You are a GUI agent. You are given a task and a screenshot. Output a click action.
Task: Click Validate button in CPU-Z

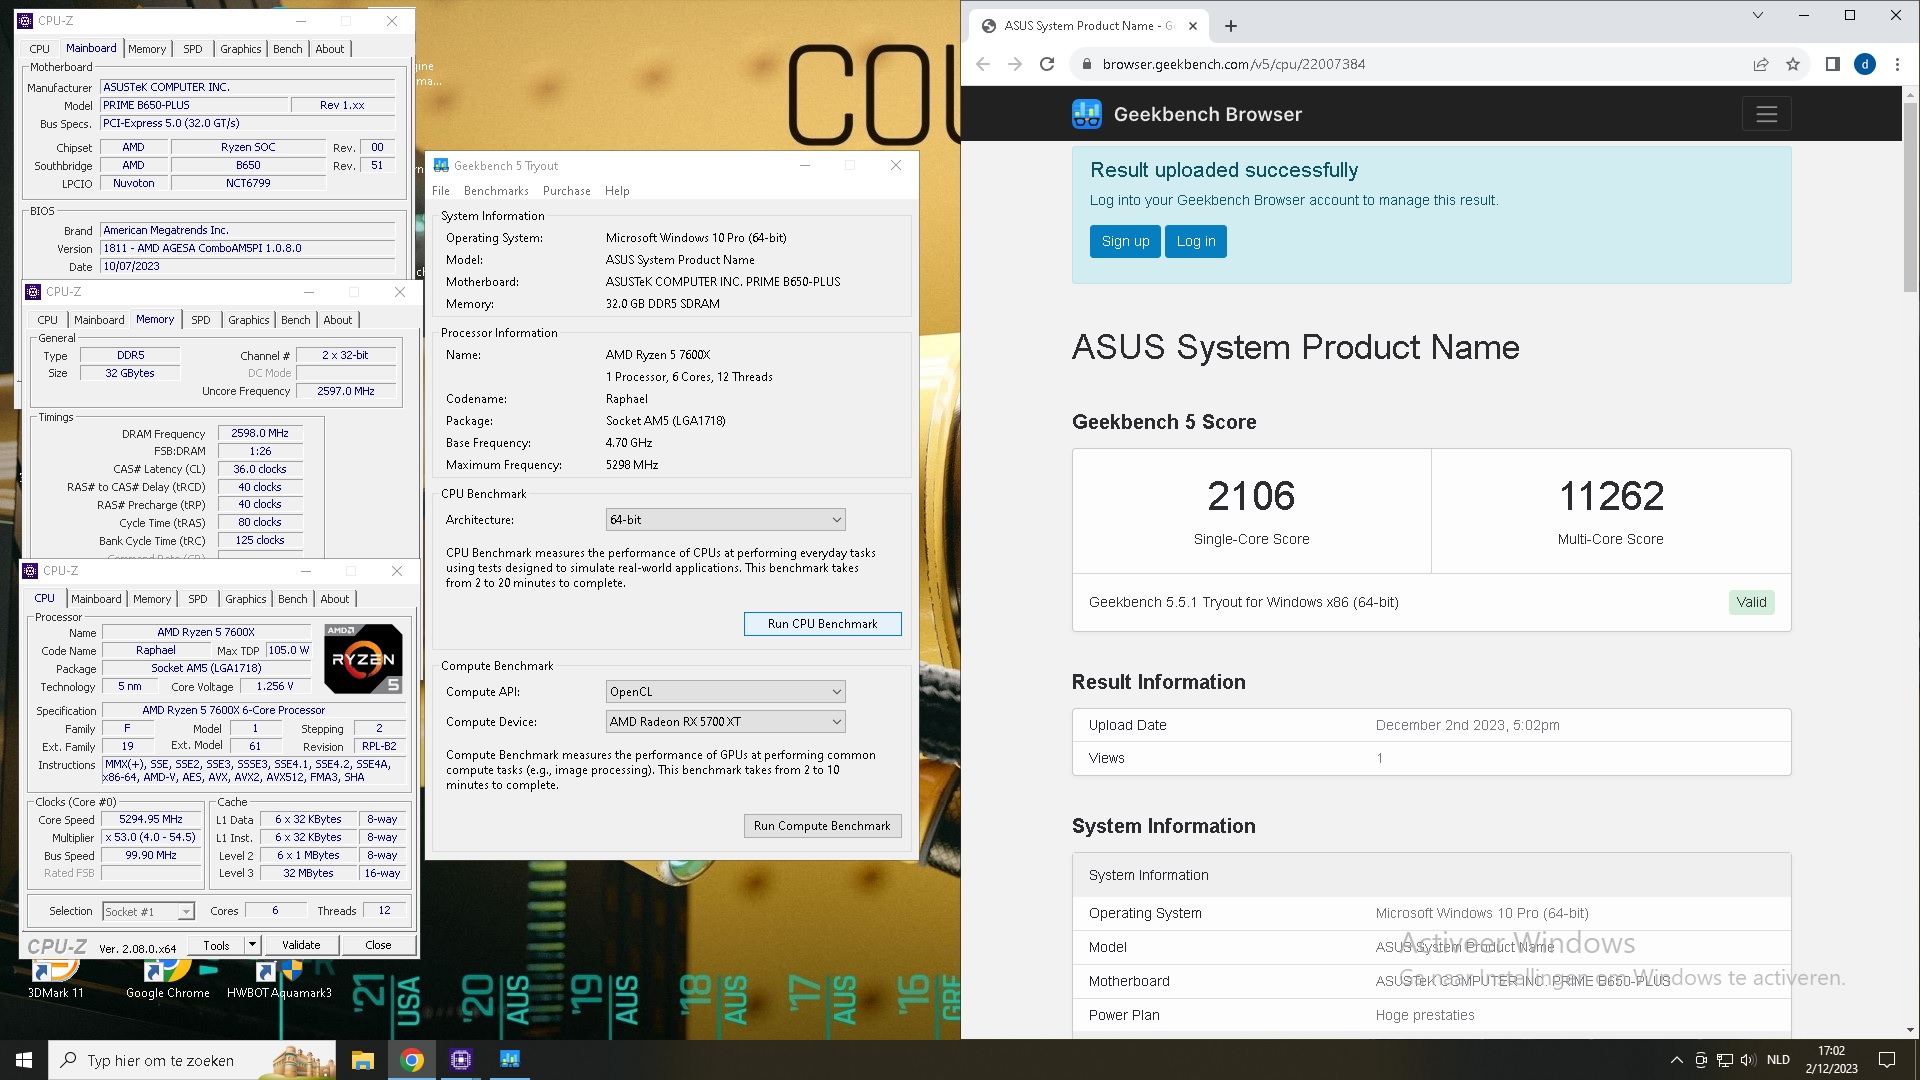click(x=301, y=945)
